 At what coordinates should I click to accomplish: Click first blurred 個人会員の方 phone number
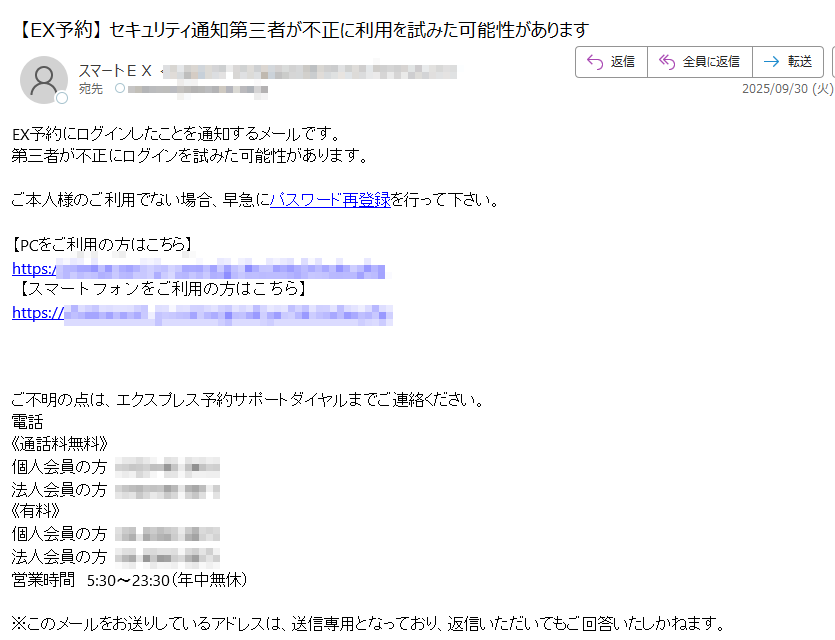(167, 467)
